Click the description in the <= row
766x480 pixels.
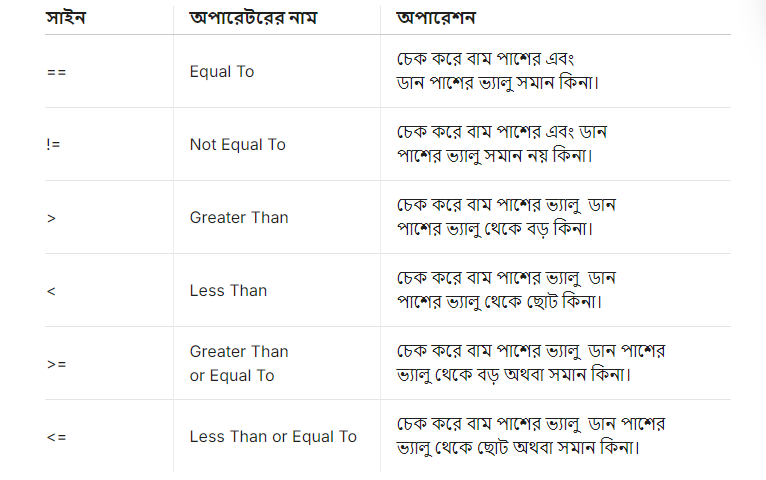(x=531, y=435)
